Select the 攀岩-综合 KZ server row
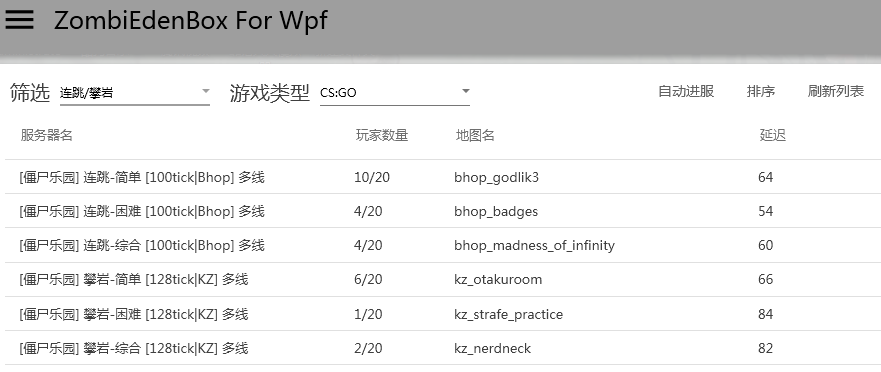Screen dimensions: 881x372 (x=443, y=348)
